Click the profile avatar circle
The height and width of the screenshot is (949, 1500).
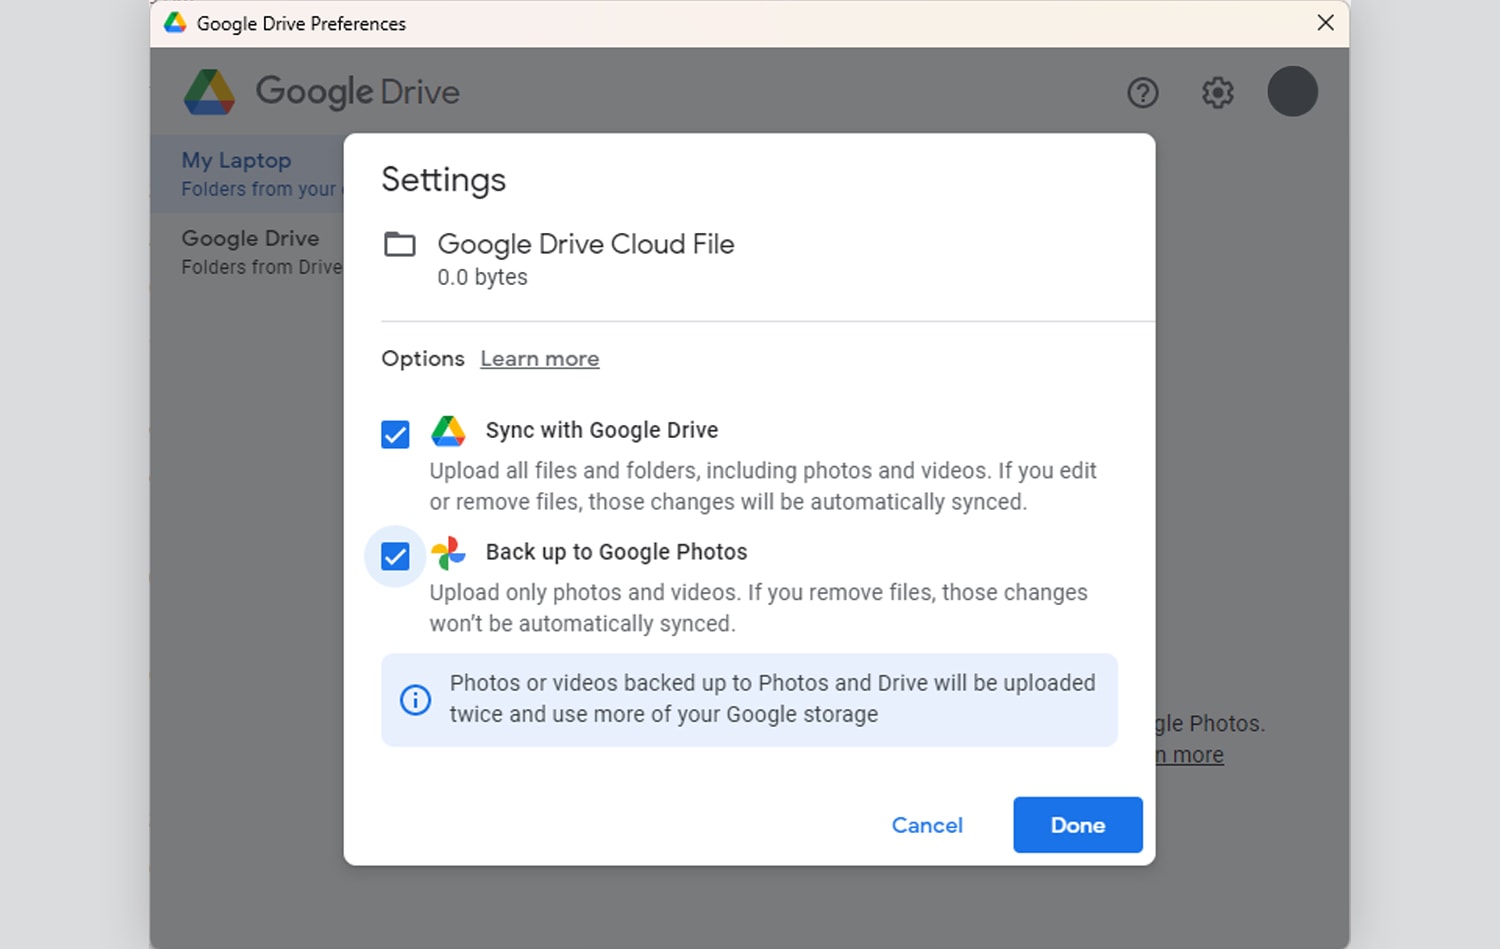1292,91
